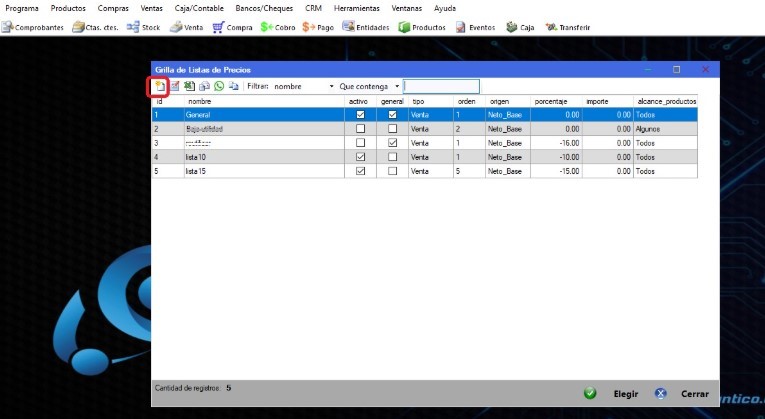Open the Programa menu
Image resolution: width=765 pixels, height=419 pixels.
(x=22, y=8)
